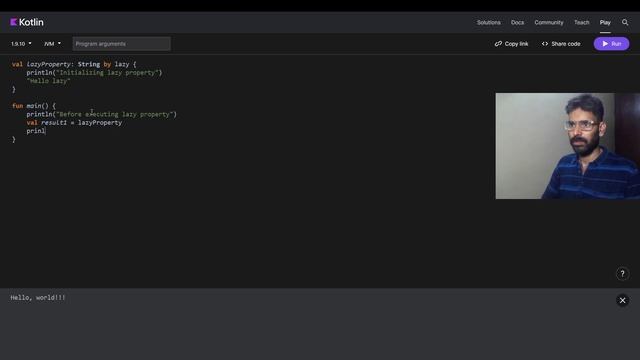The width and height of the screenshot is (640, 360).
Task: Open the help question mark button
Action: click(622, 273)
